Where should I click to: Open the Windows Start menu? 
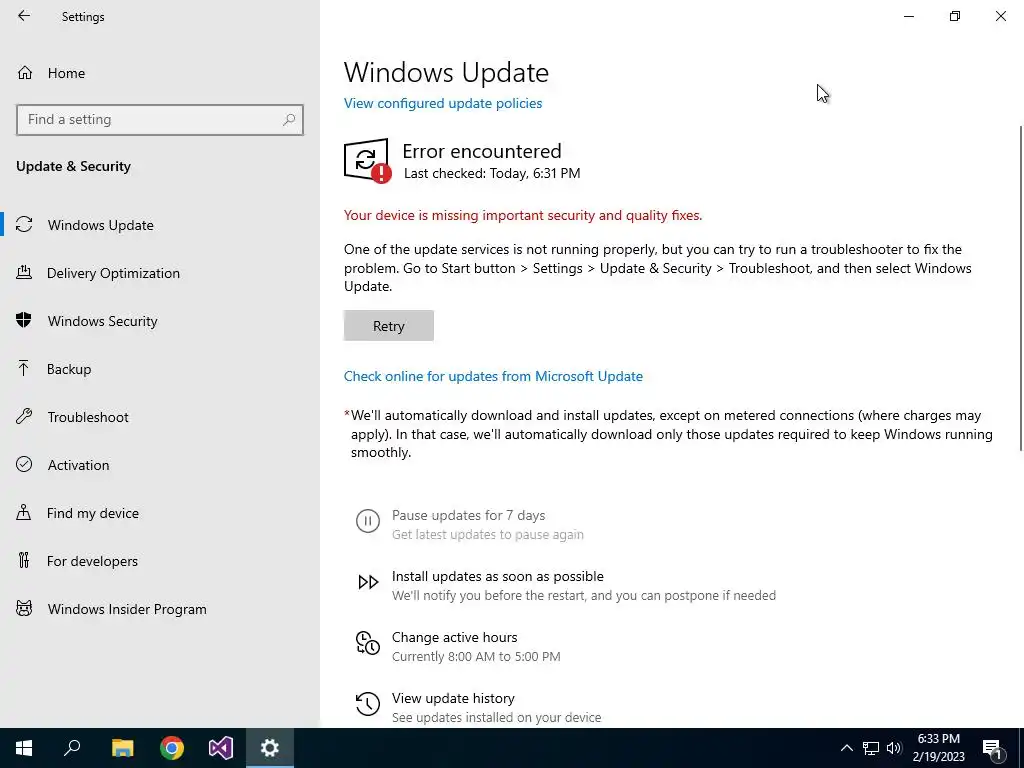coord(24,748)
